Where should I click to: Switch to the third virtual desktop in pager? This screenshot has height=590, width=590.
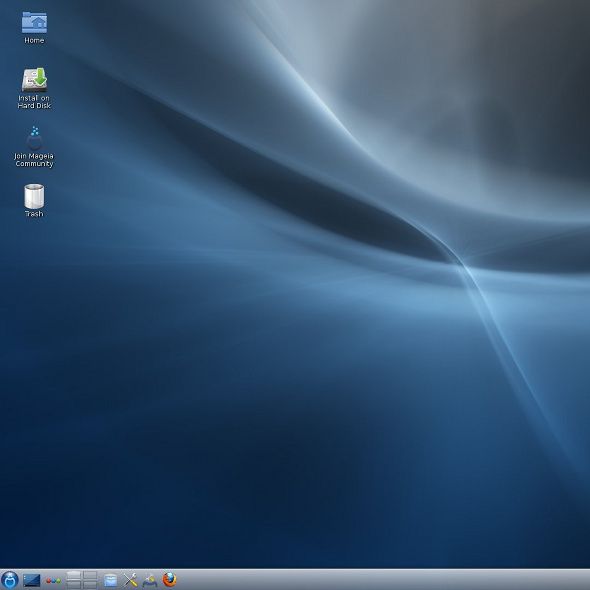coord(73,584)
